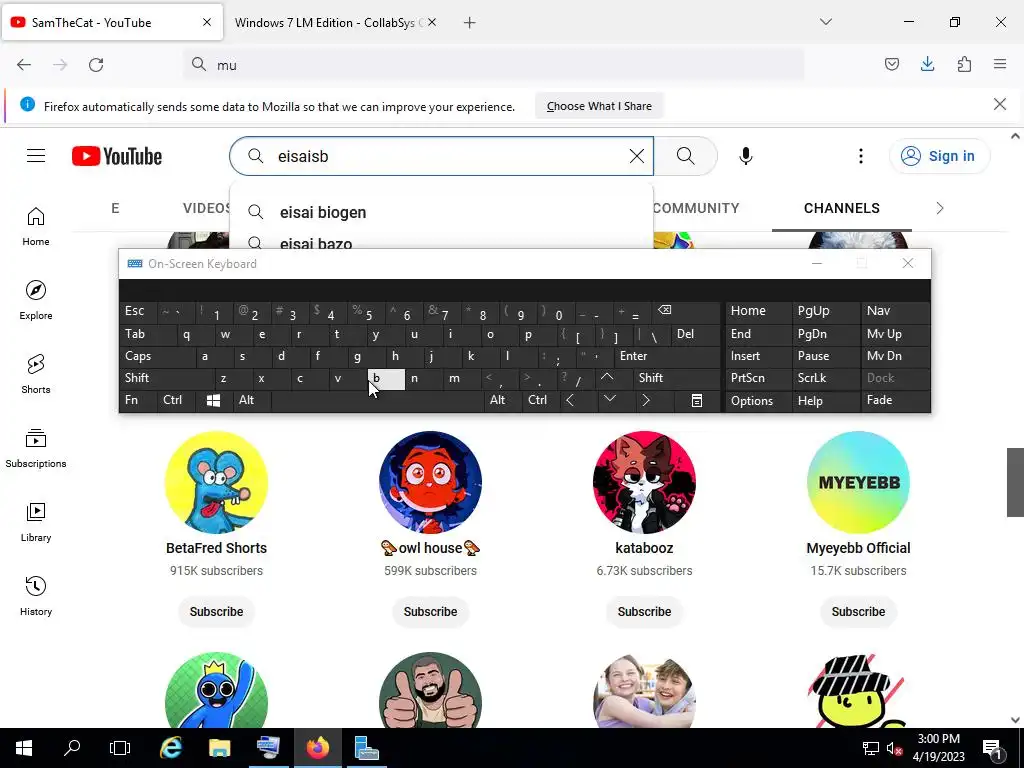Open Firefox extensions icon
Screen dimensions: 1024x768
click(964, 64)
